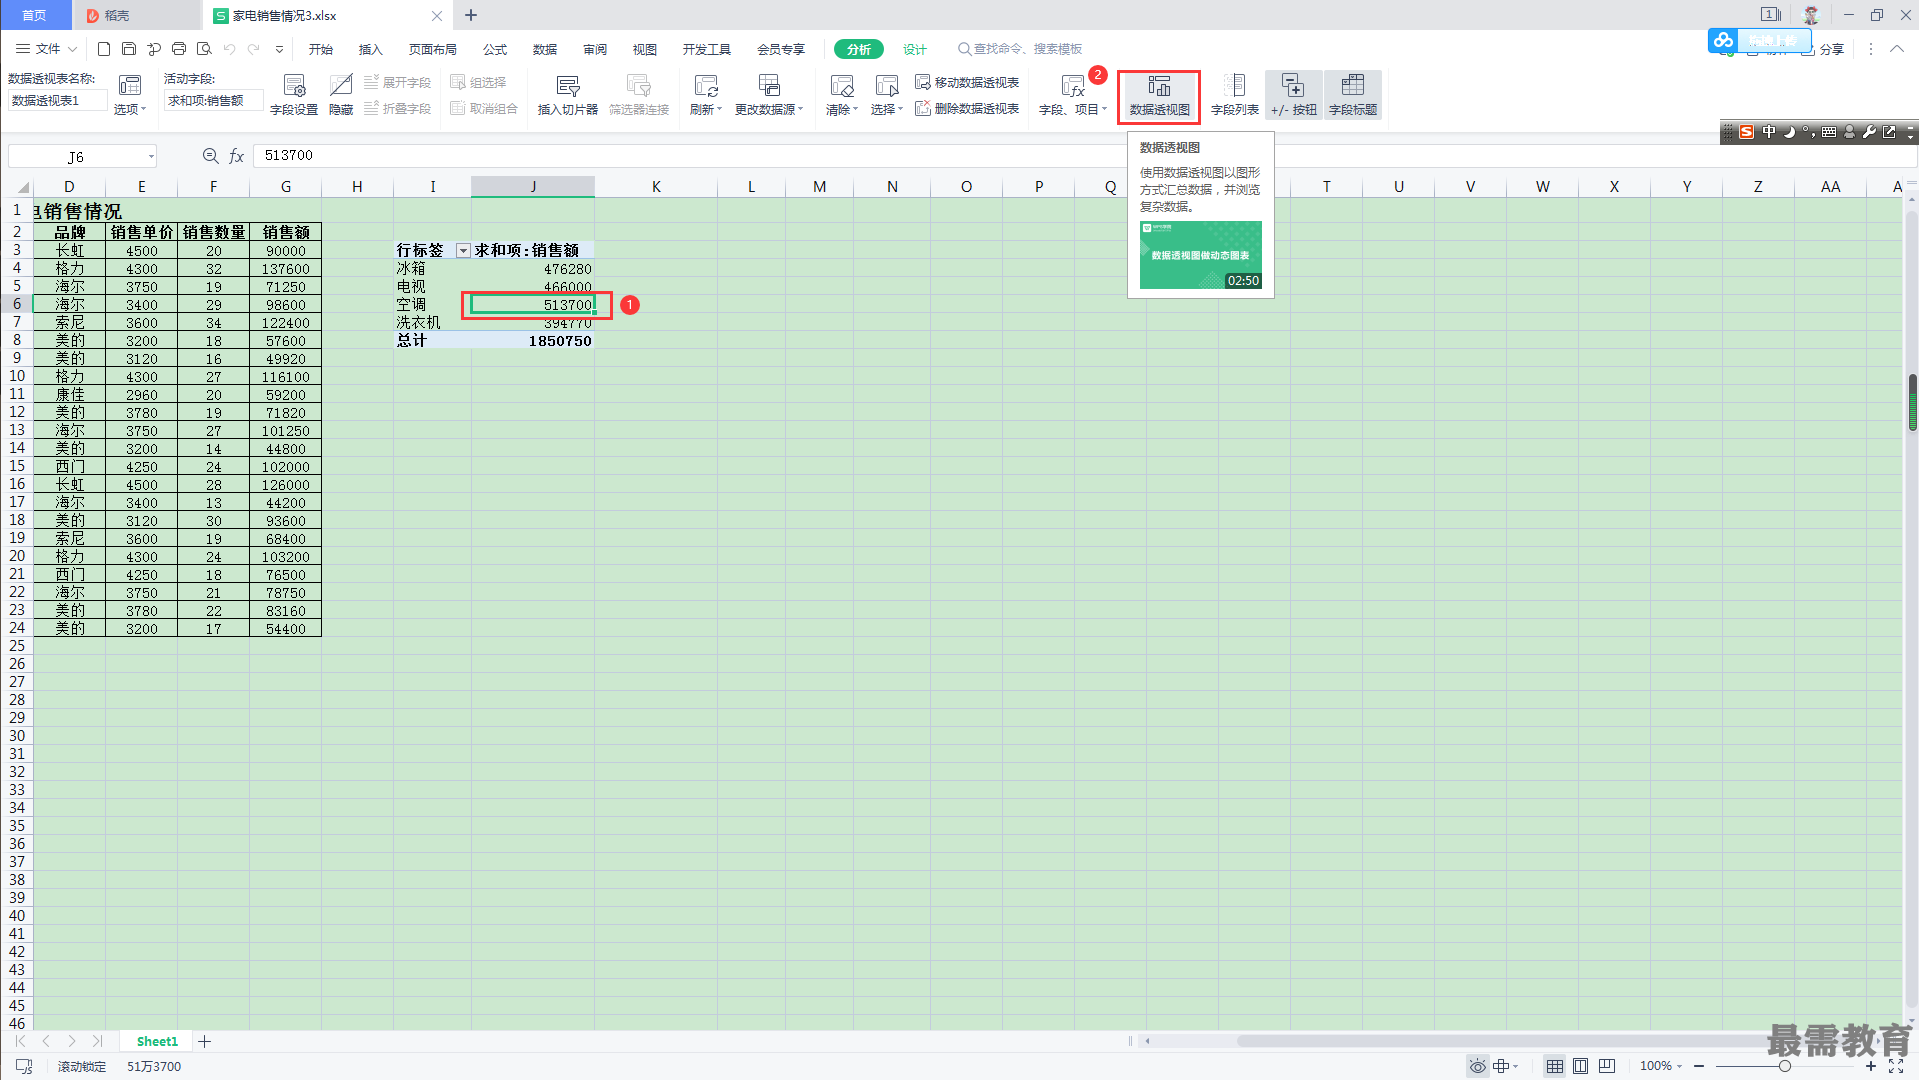Screen dimensions: 1919x1080
Task: Open the 插入 (Insert) tab
Action: pos(371,49)
